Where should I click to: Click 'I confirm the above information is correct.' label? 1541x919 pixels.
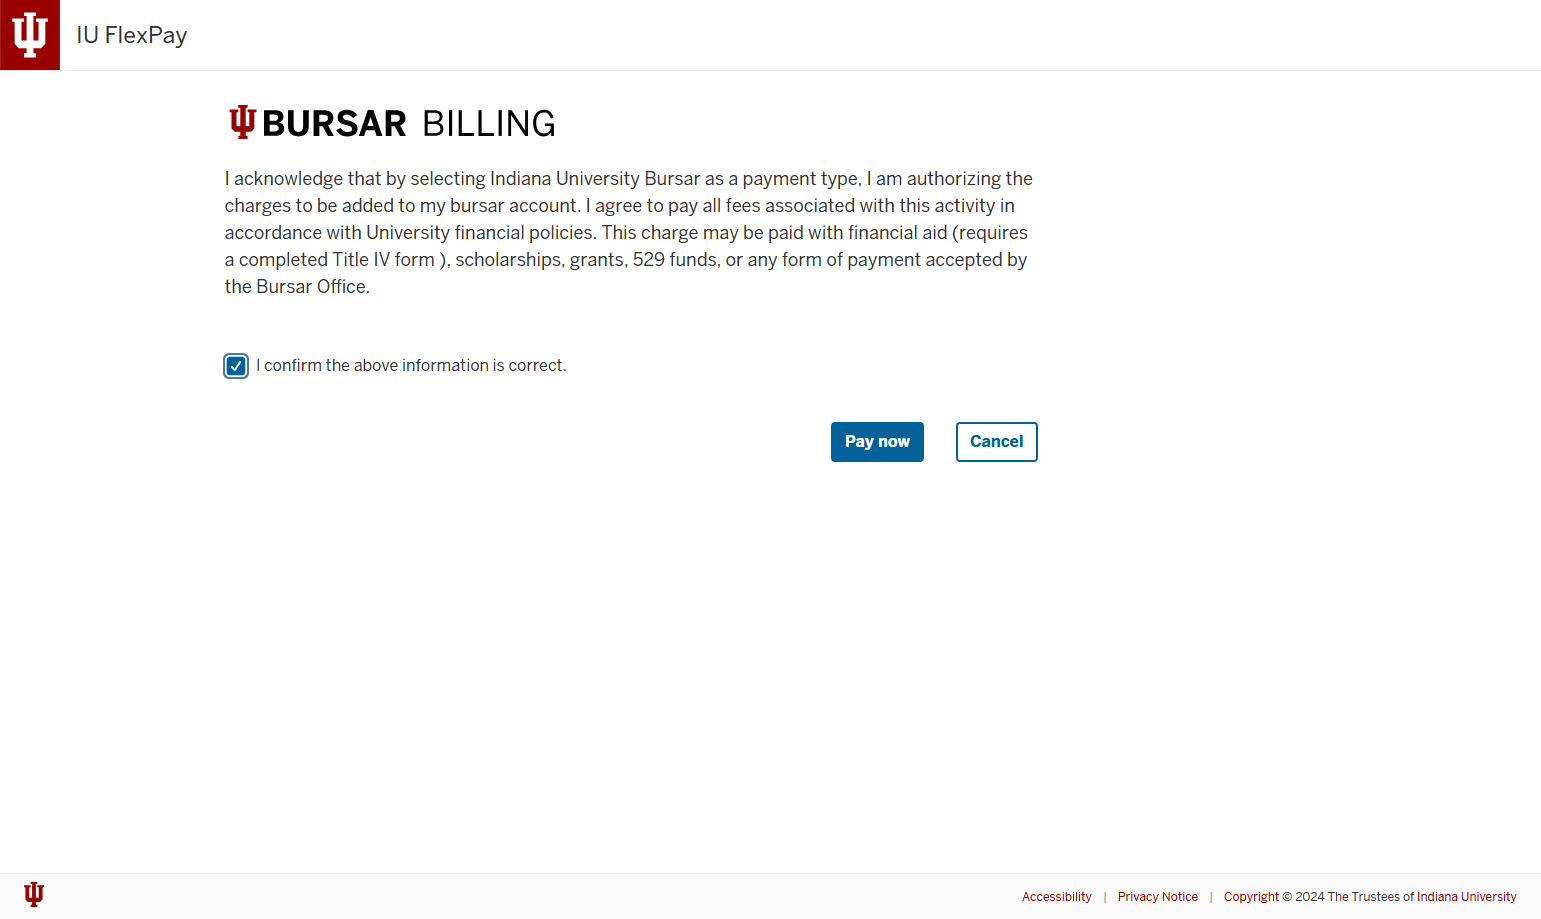411,366
